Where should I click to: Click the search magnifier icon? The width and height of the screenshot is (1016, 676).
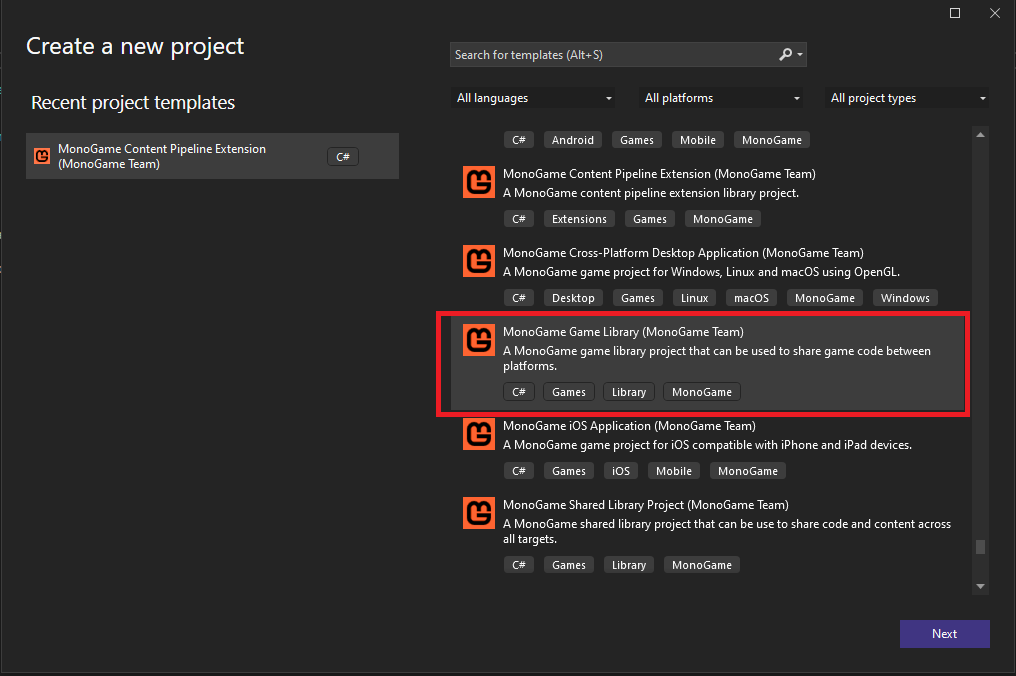pos(785,54)
